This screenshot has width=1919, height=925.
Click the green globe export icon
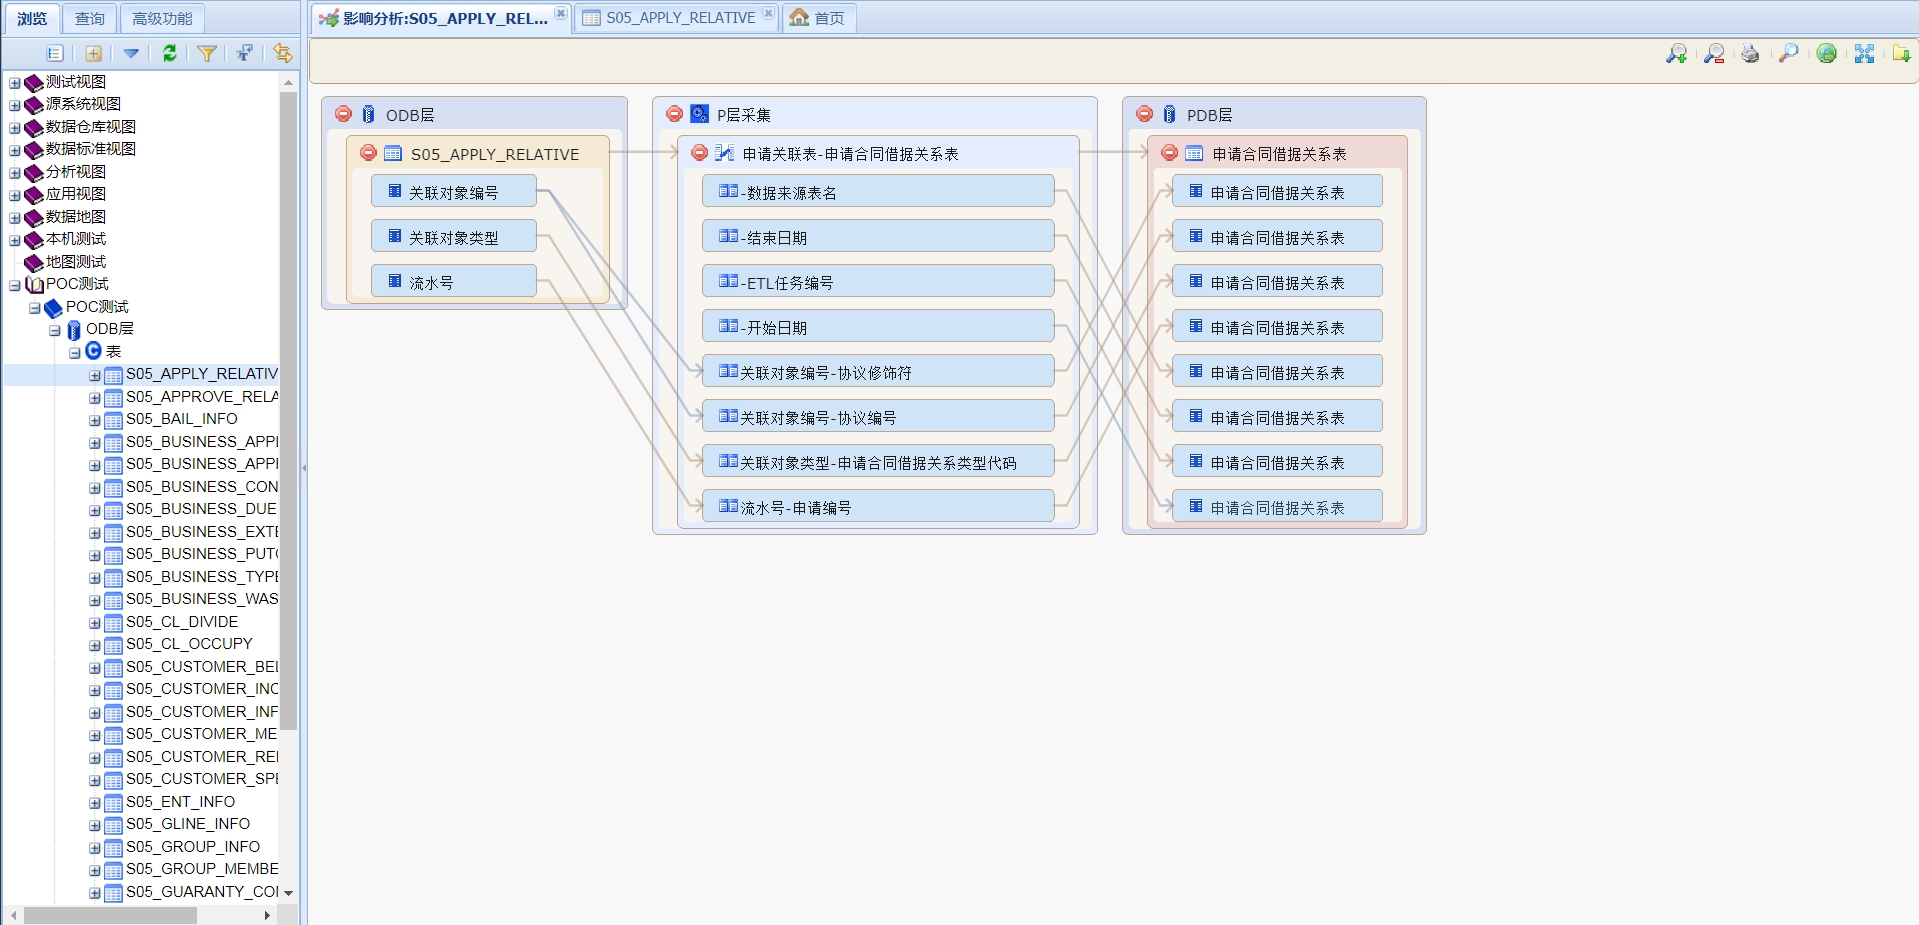point(1827,53)
